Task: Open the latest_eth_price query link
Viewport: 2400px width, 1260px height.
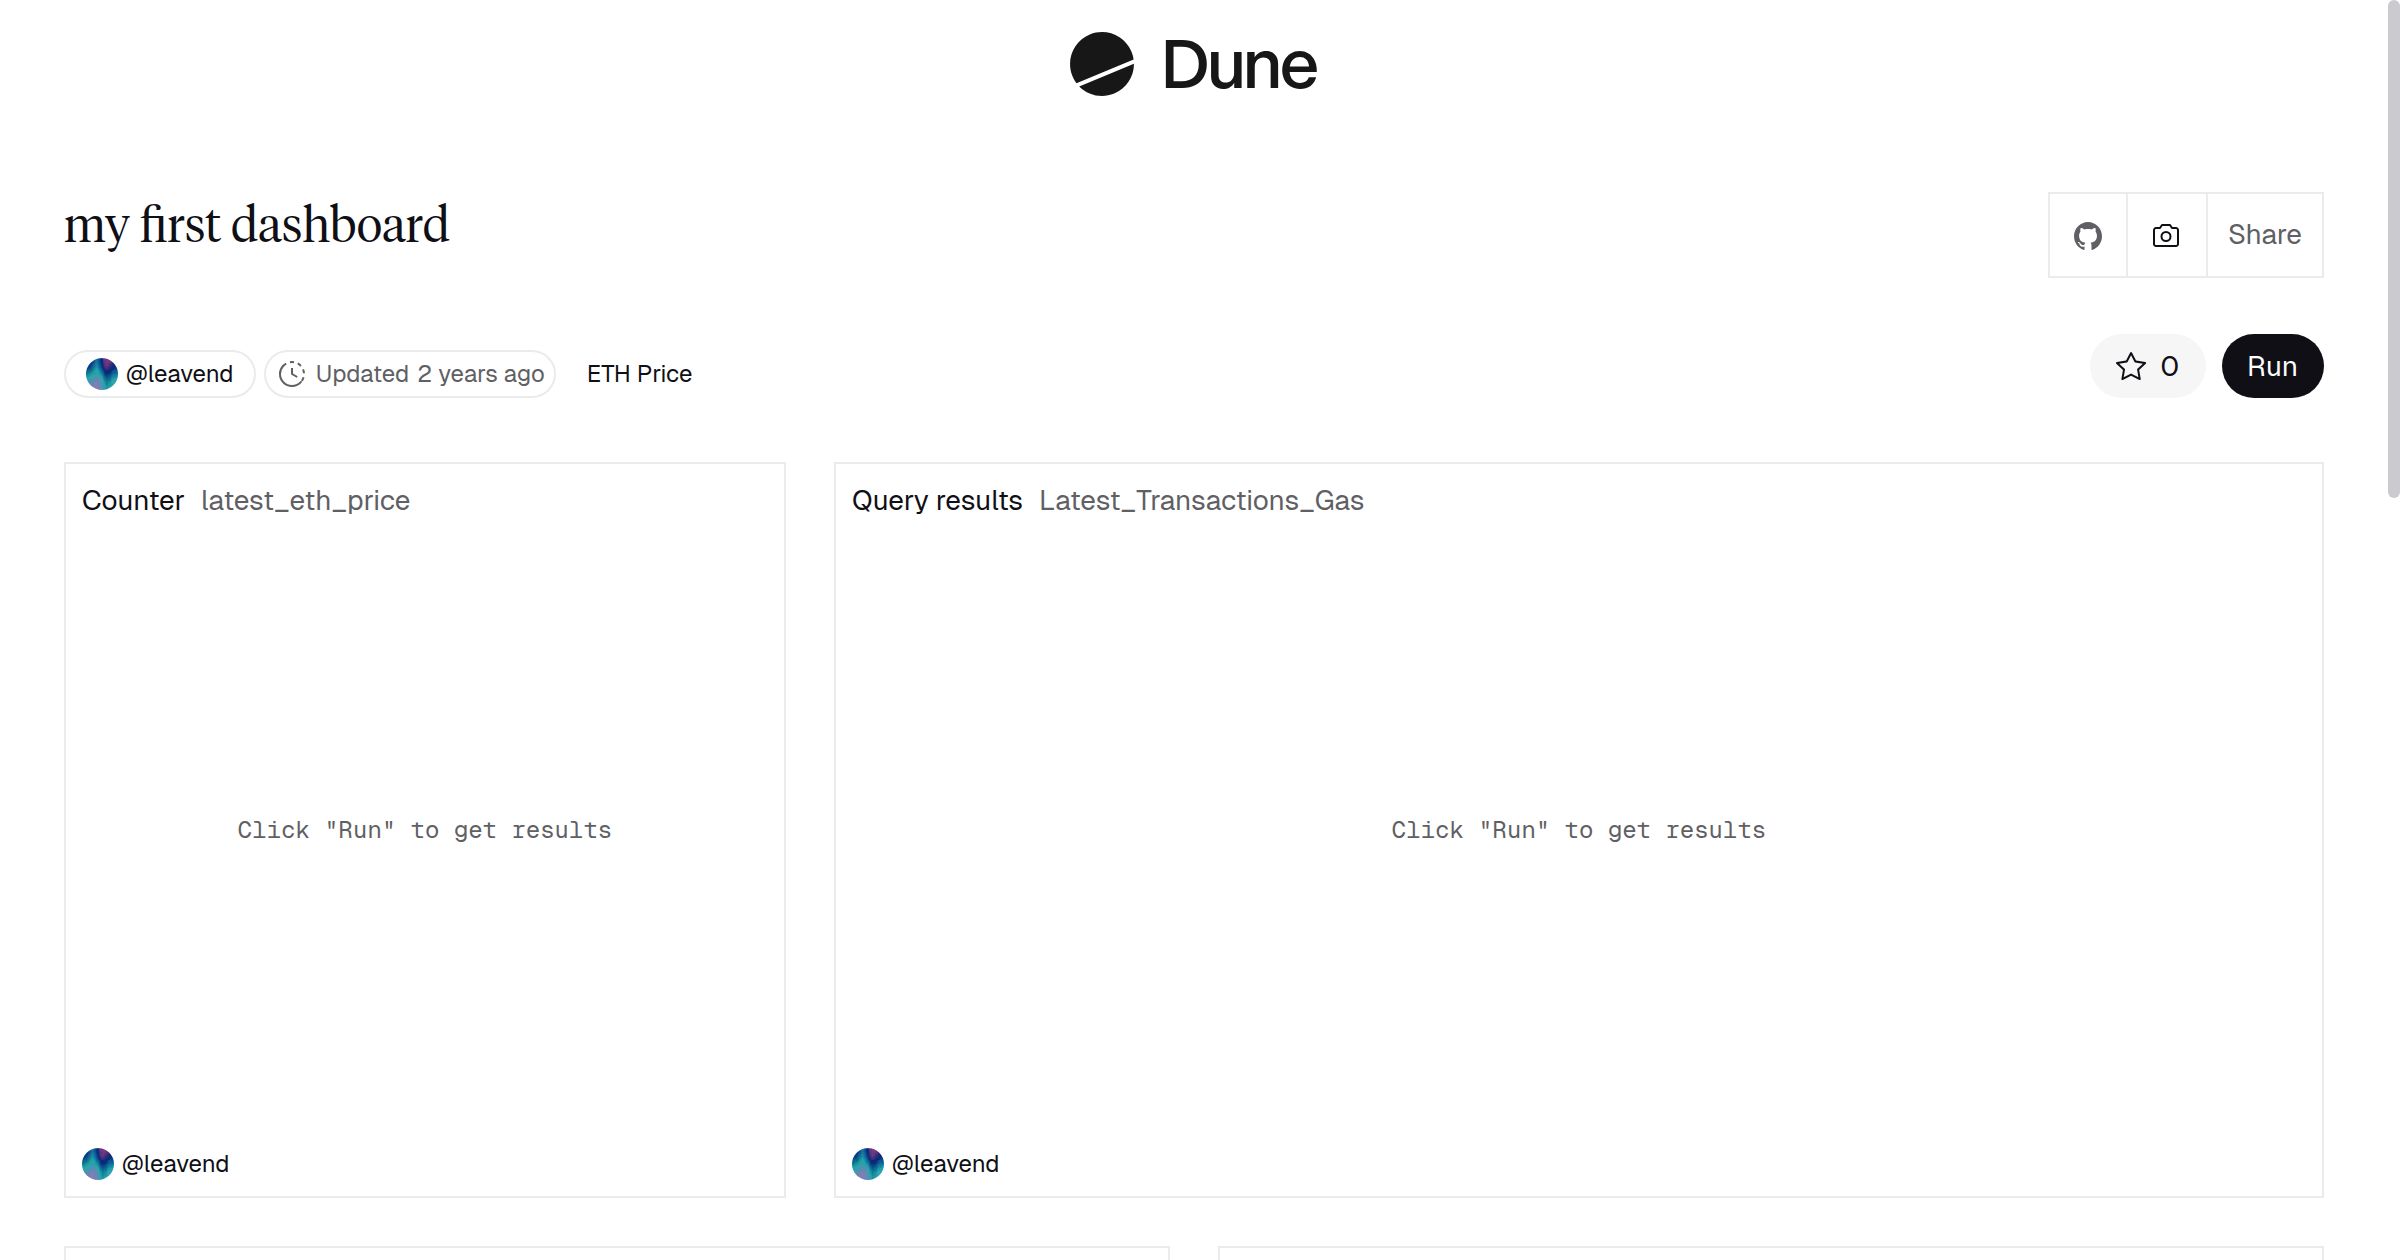Action: click(x=304, y=500)
